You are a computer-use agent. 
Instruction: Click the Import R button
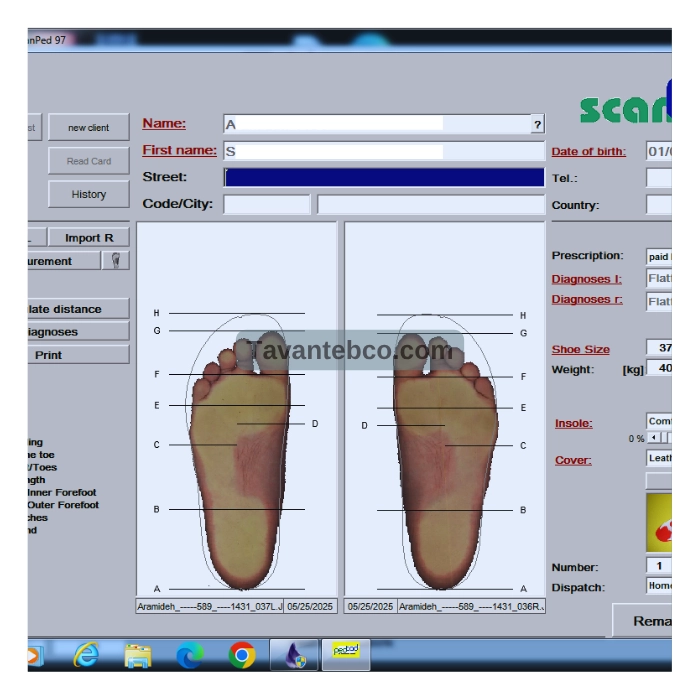96,238
